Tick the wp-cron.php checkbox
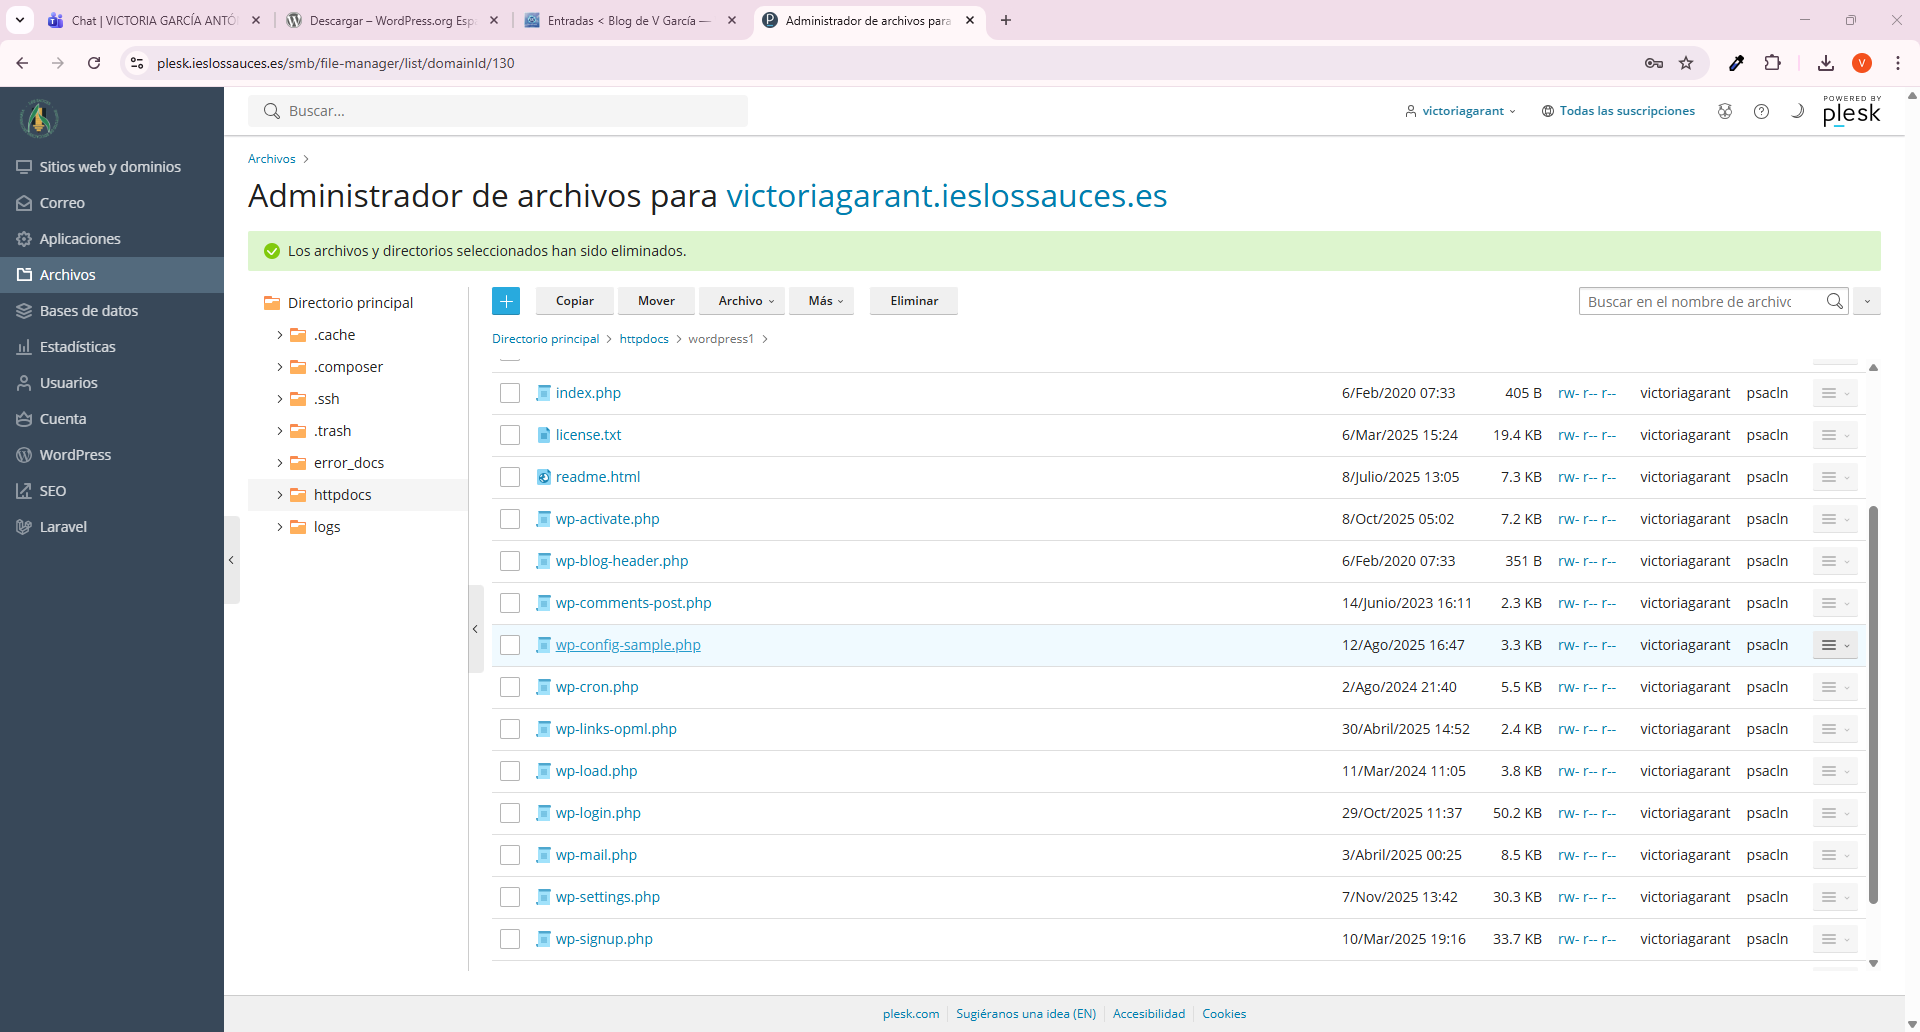The height and width of the screenshot is (1032, 1920). pos(510,687)
